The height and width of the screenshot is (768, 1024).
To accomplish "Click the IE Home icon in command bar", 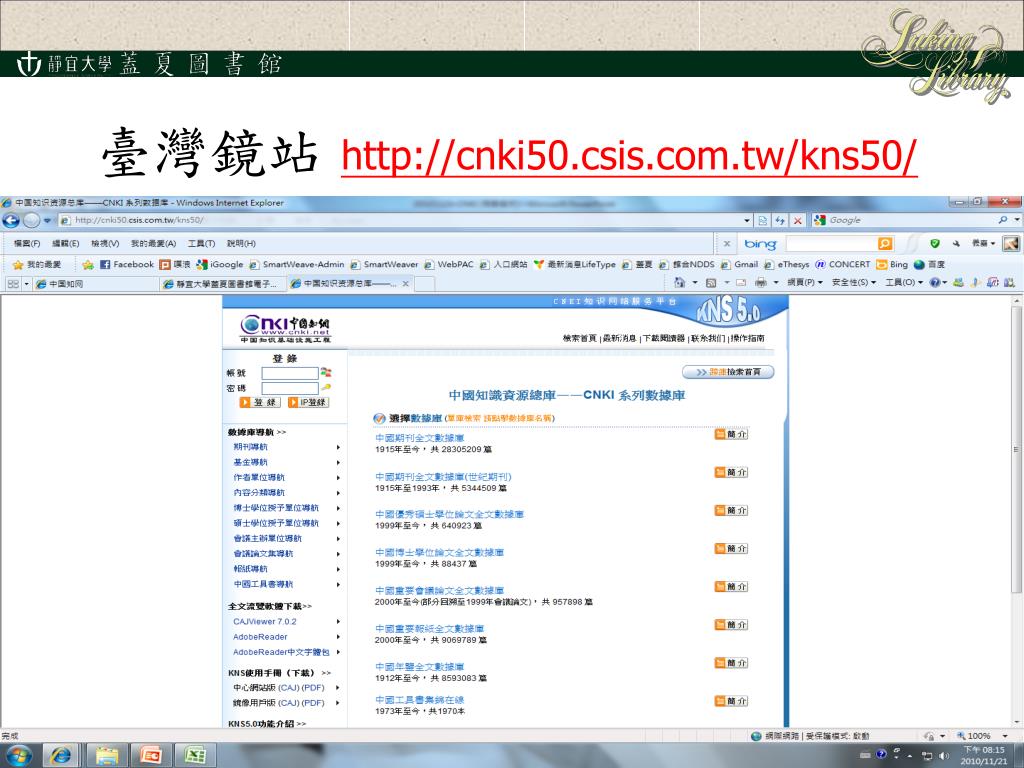I will 680,282.
